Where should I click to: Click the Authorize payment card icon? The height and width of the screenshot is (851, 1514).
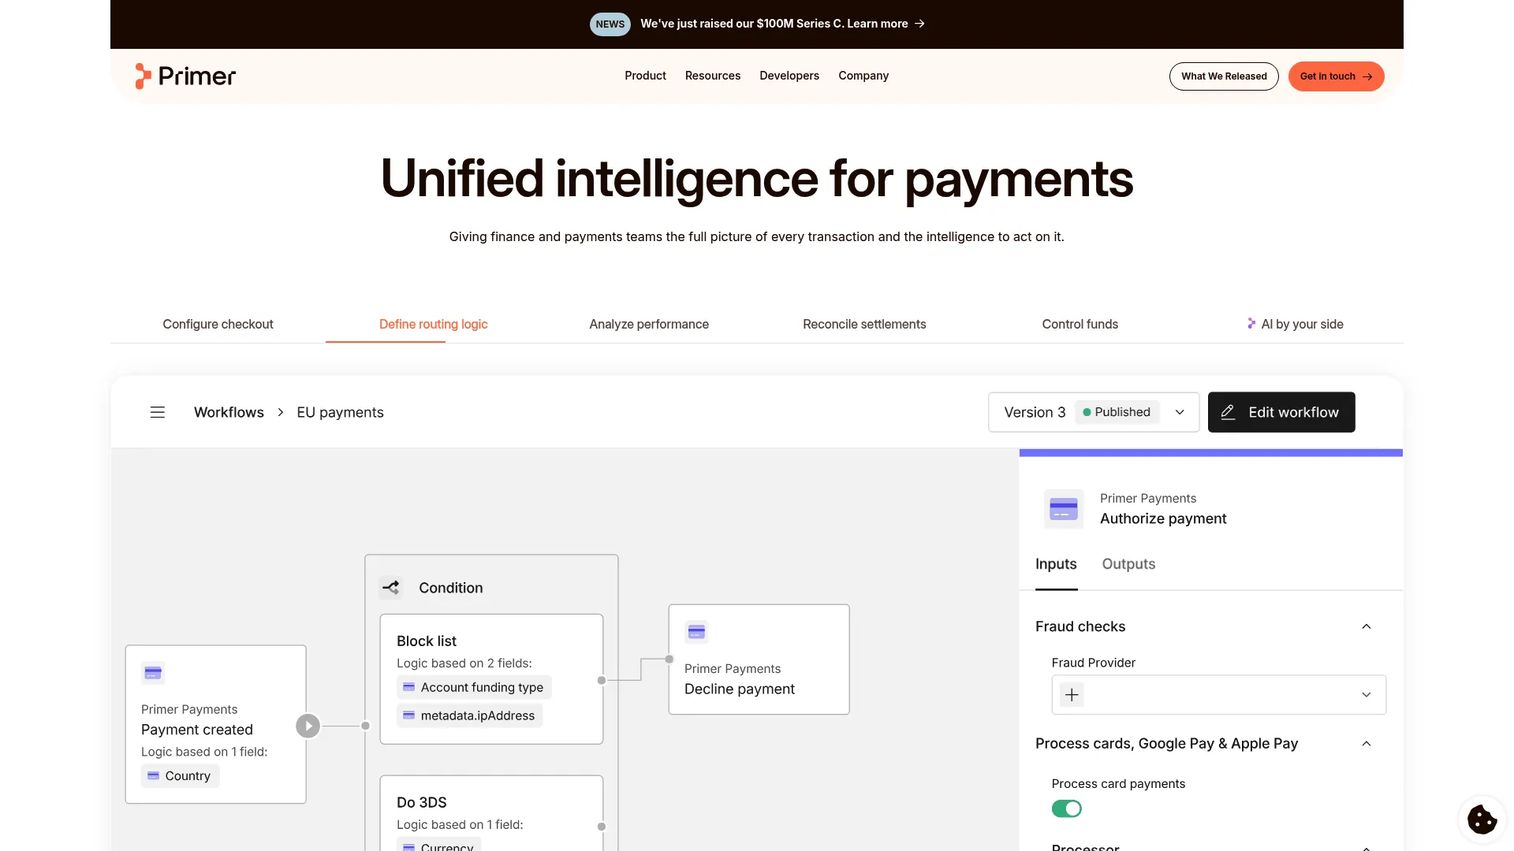click(x=1063, y=509)
